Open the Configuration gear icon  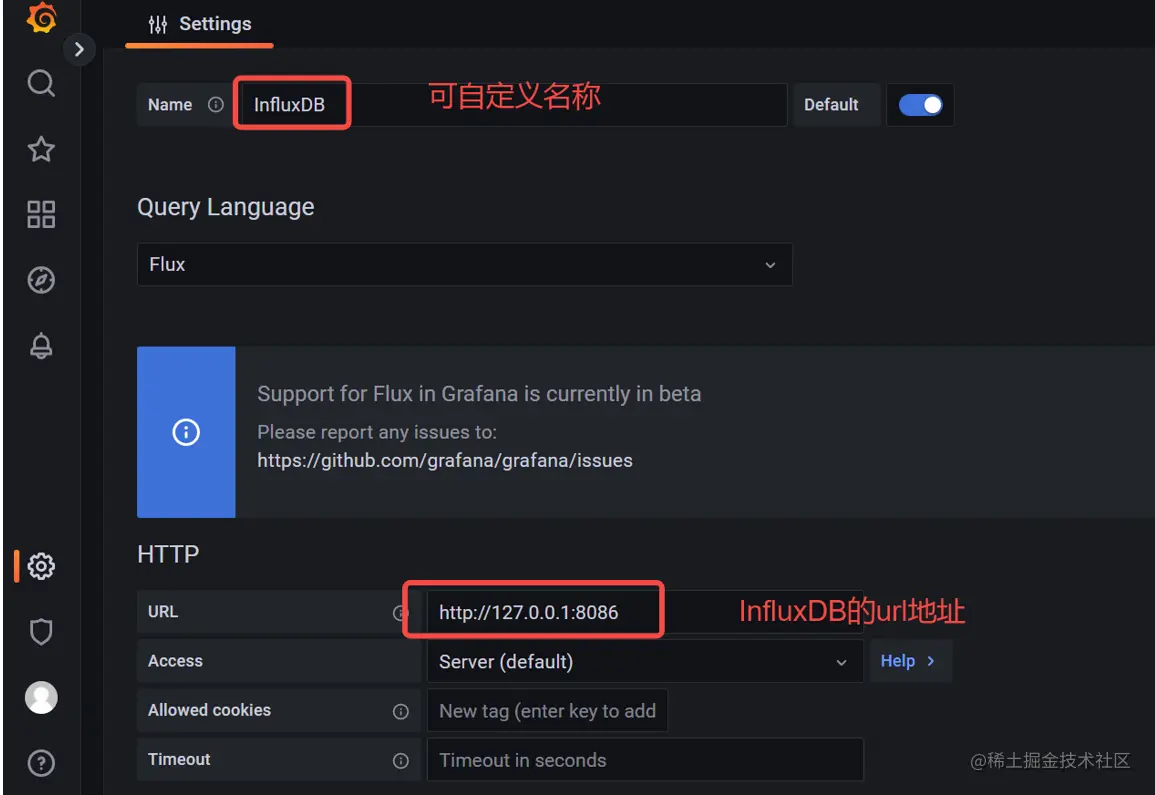coord(41,566)
